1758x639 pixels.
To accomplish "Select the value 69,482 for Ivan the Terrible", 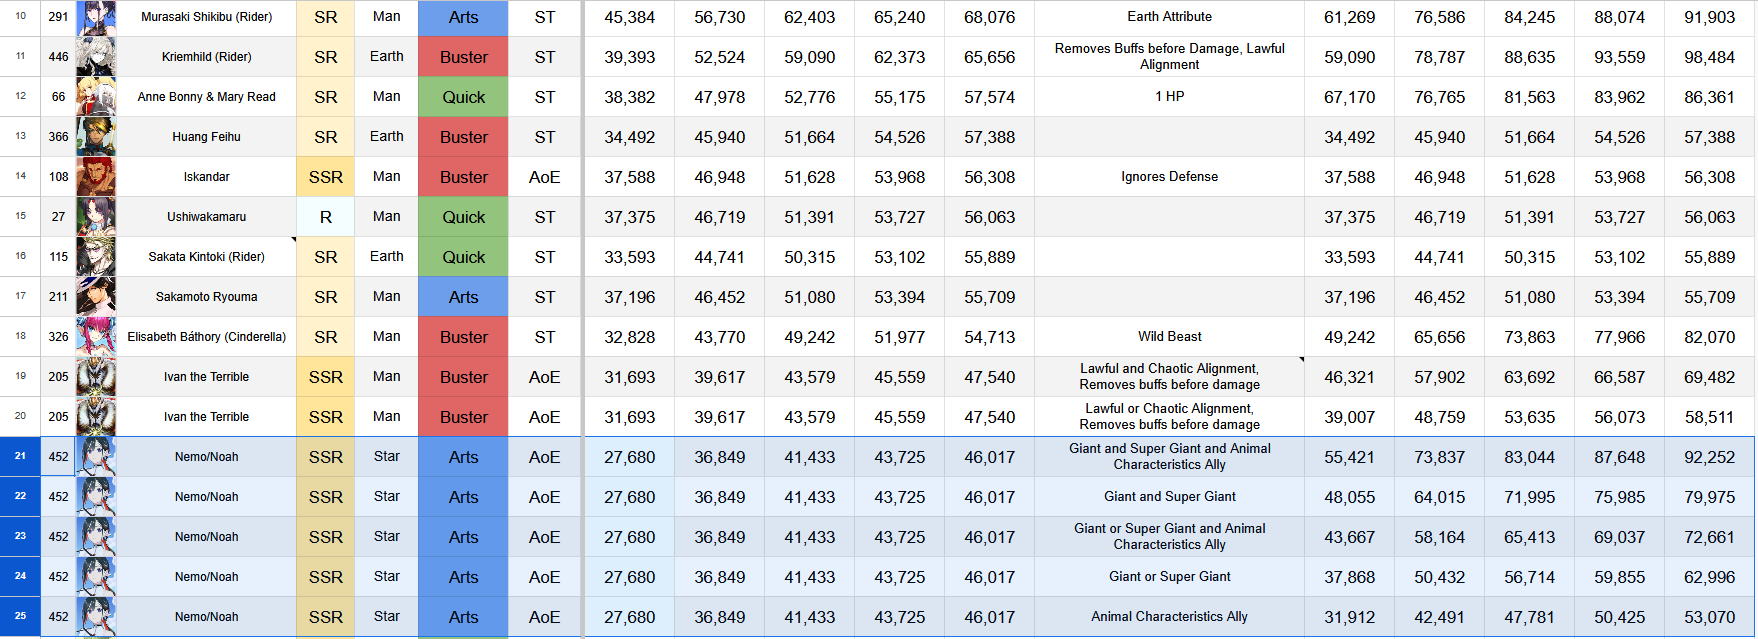I will pos(1710,377).
